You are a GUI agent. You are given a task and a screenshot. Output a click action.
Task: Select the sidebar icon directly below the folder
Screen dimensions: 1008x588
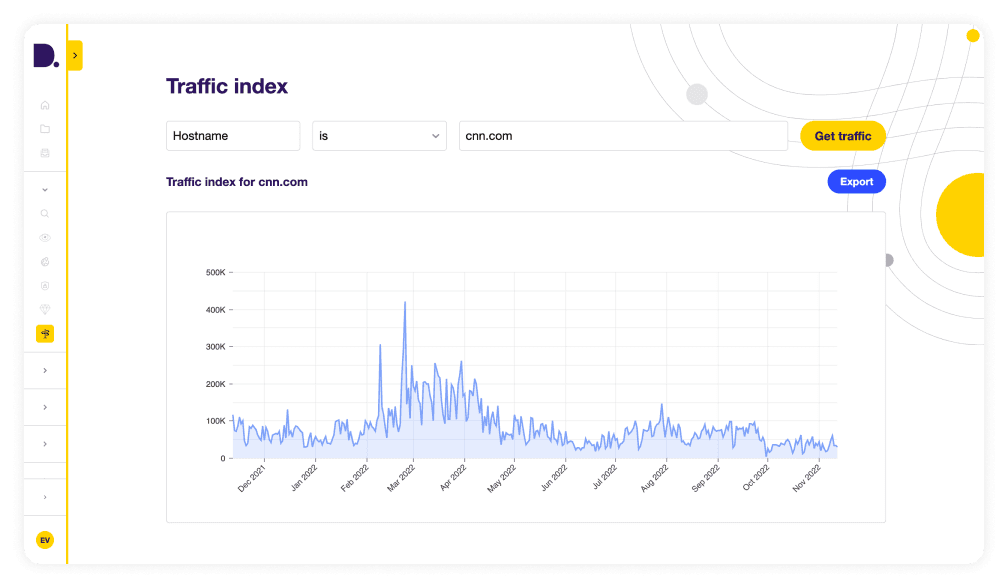pyautogui.click(x=45, y=153)
